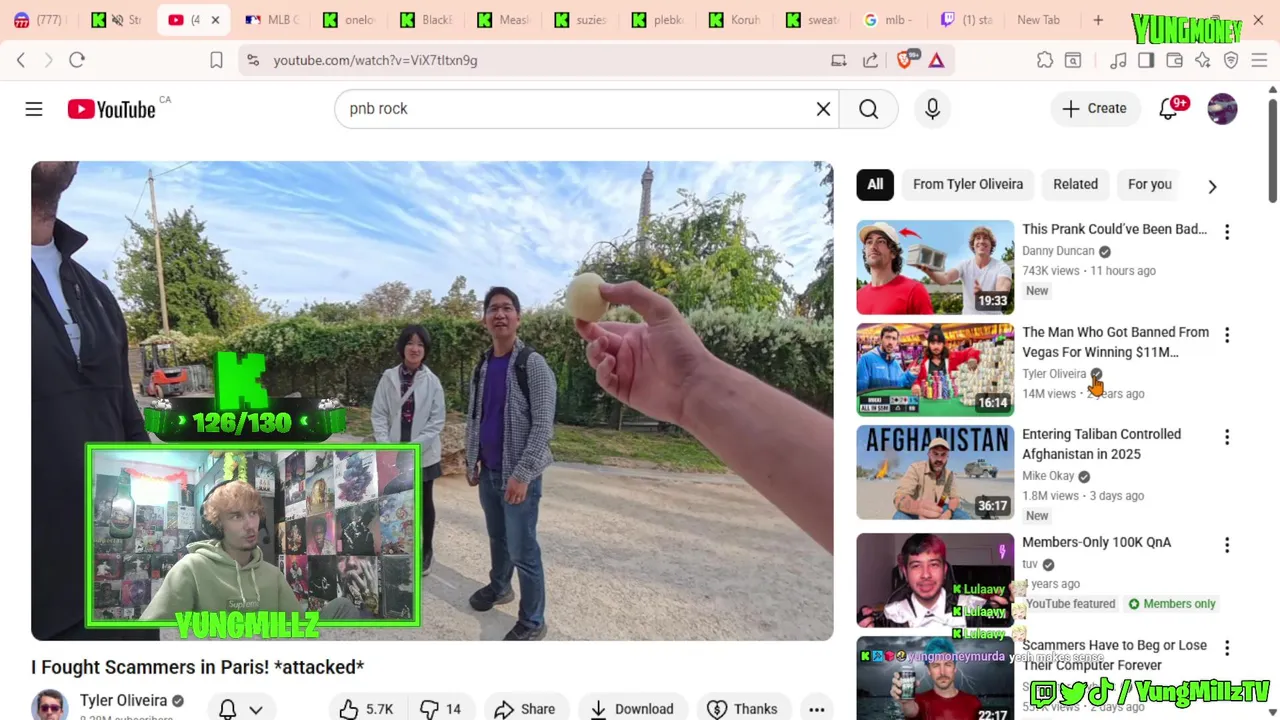Click the magnifier search button
Screen dimensions: 1280x720
pos(868,109)
